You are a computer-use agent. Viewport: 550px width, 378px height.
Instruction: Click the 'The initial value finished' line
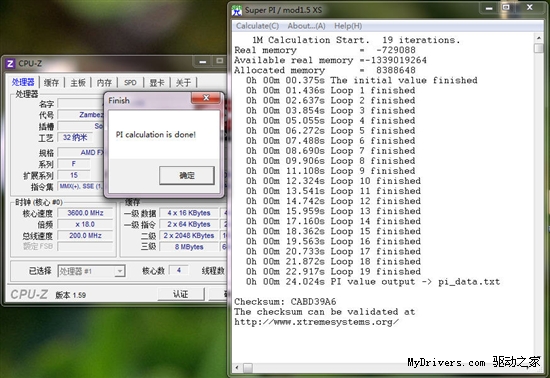click(361, 80)
